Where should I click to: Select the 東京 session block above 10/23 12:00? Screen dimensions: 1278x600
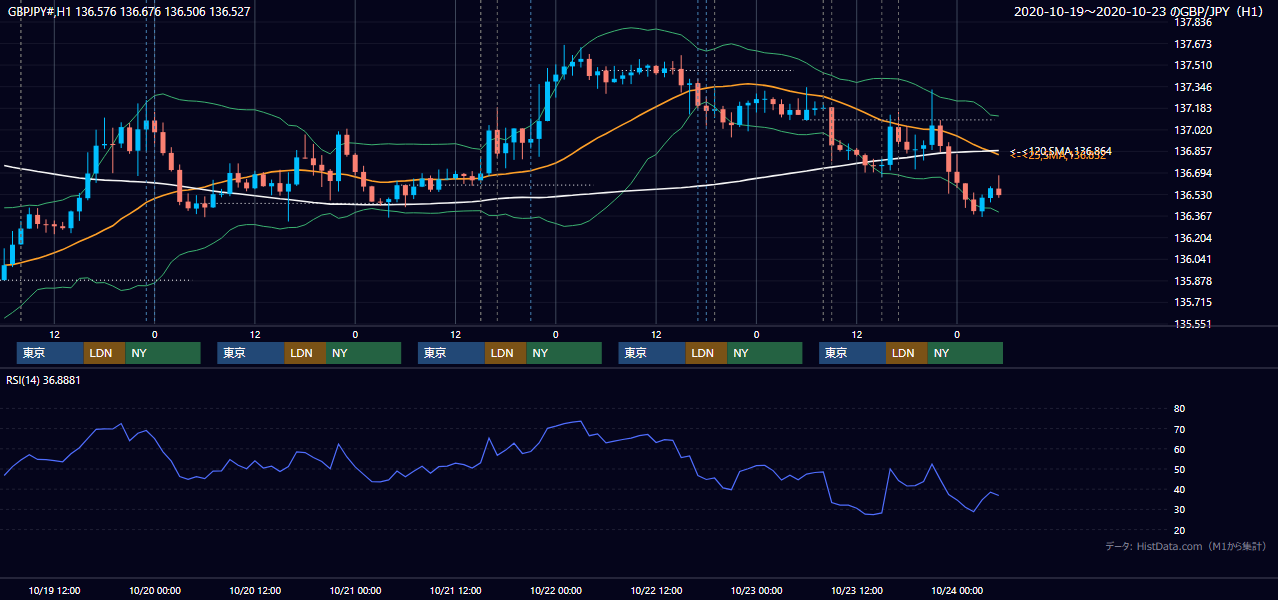coord(852,353)
